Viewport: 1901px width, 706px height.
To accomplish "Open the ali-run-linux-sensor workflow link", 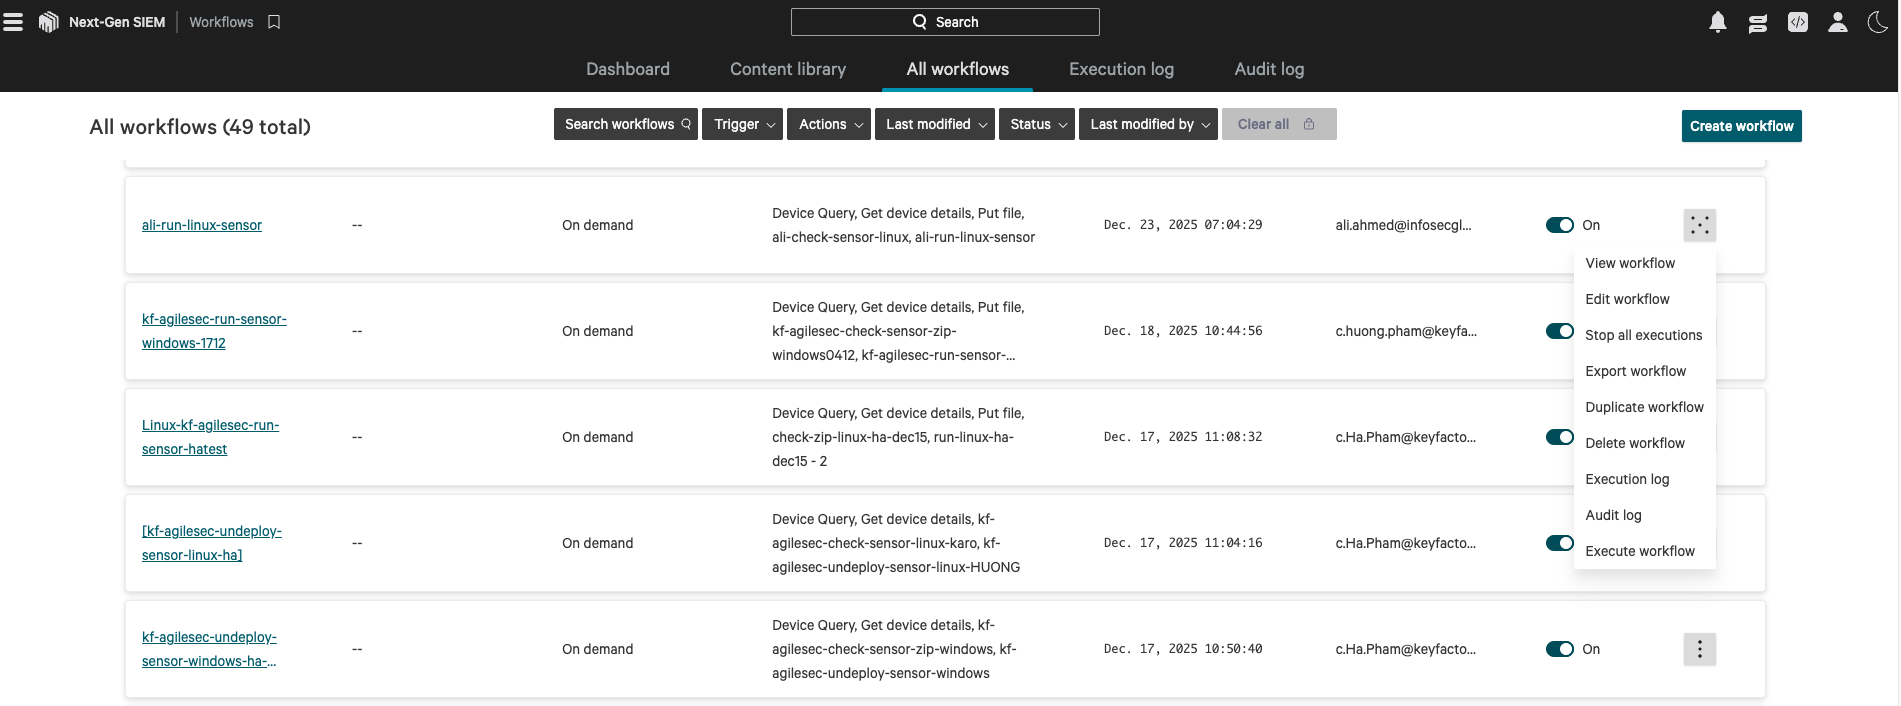I will coord(202,225).
